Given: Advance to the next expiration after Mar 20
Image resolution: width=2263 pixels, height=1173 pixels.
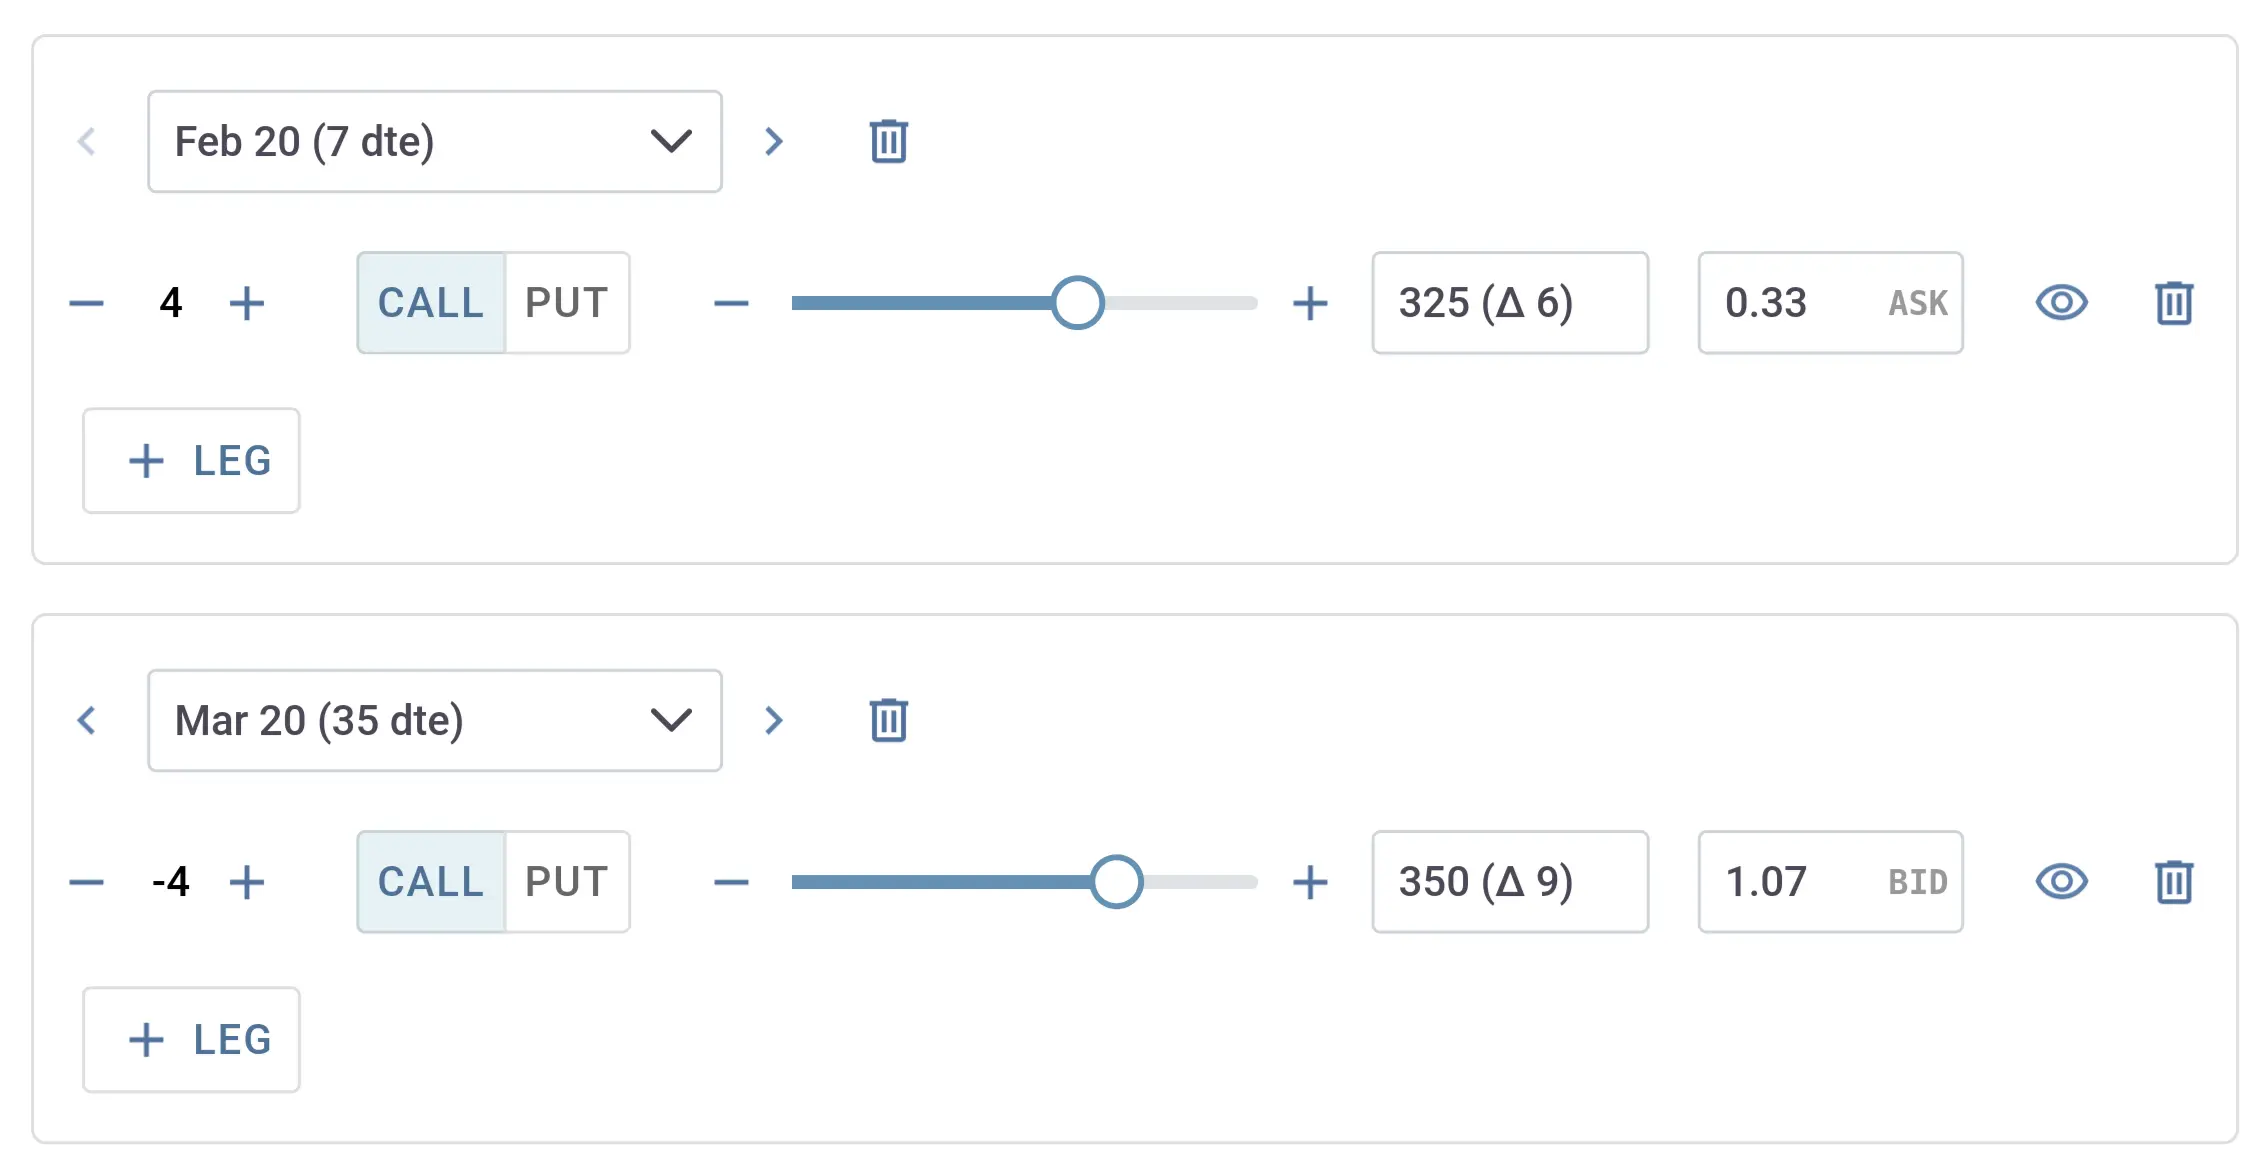Looking at the screenshot, I should coord(774,720).
